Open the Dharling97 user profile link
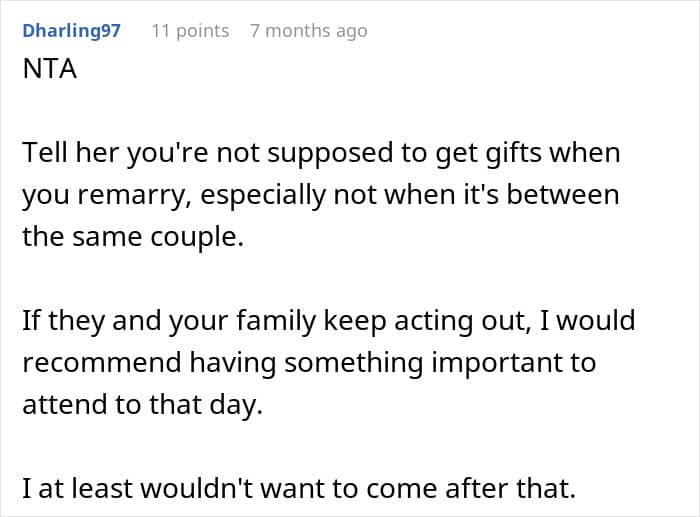 pos(71,31)
